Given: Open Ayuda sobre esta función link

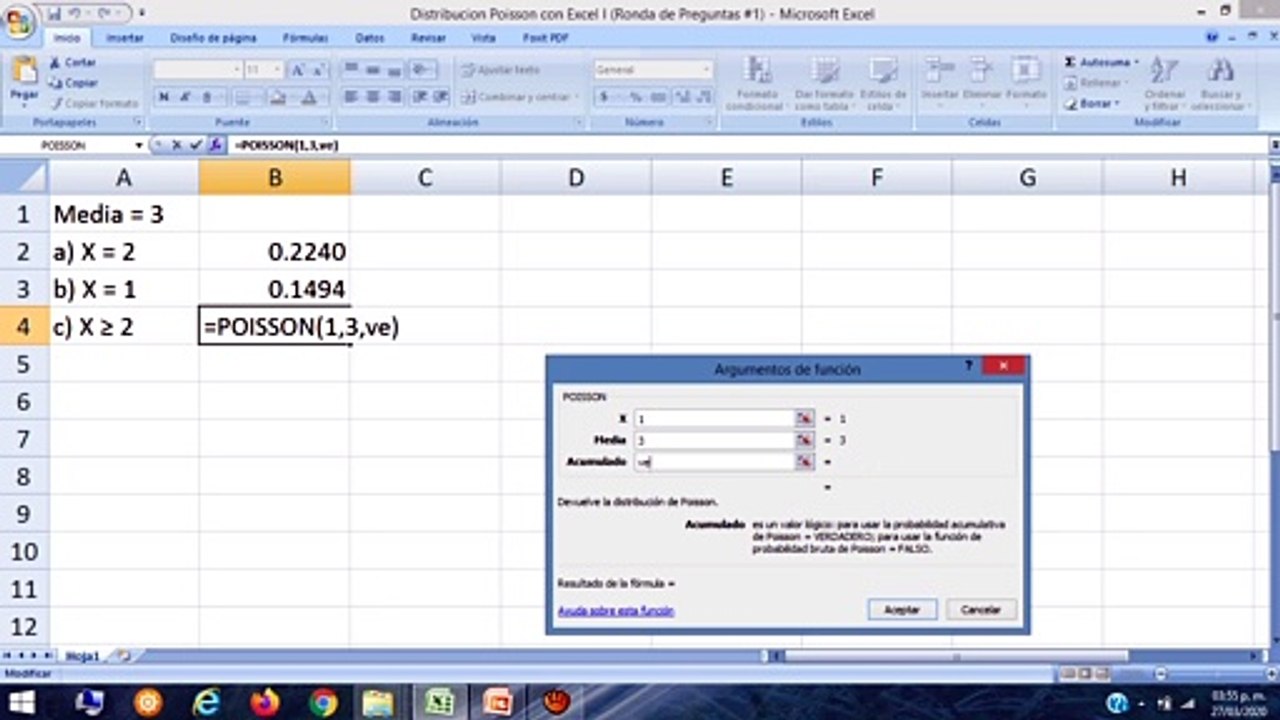Looking at the screenshot, I should (x=615, y=611).
